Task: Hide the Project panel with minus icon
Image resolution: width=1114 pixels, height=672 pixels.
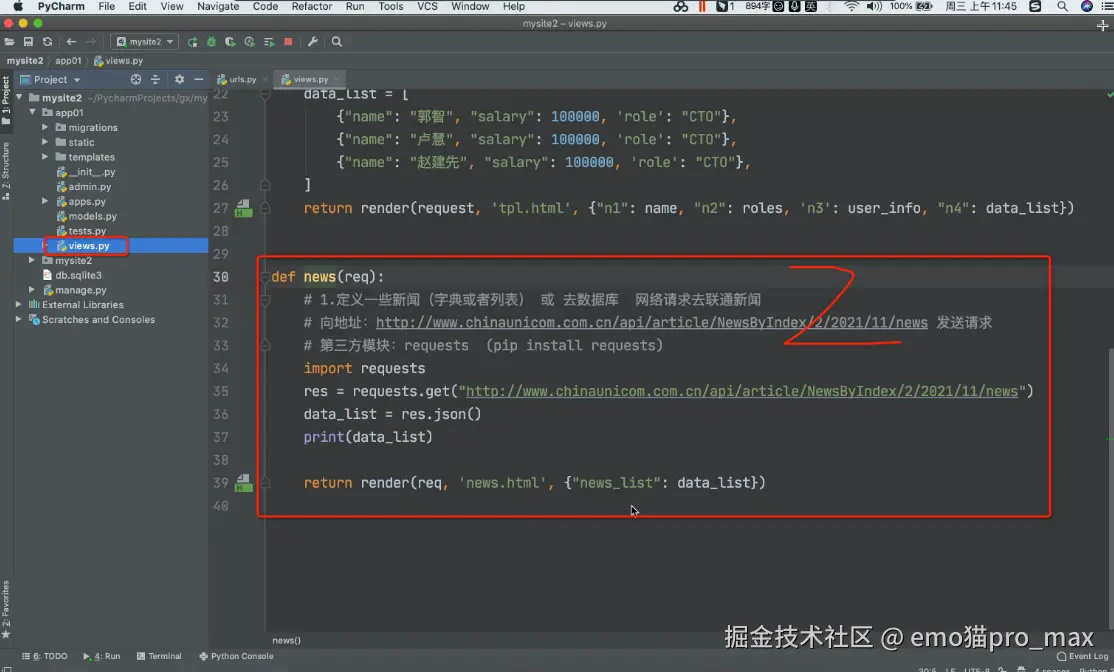Action: [x=199, y=80]
